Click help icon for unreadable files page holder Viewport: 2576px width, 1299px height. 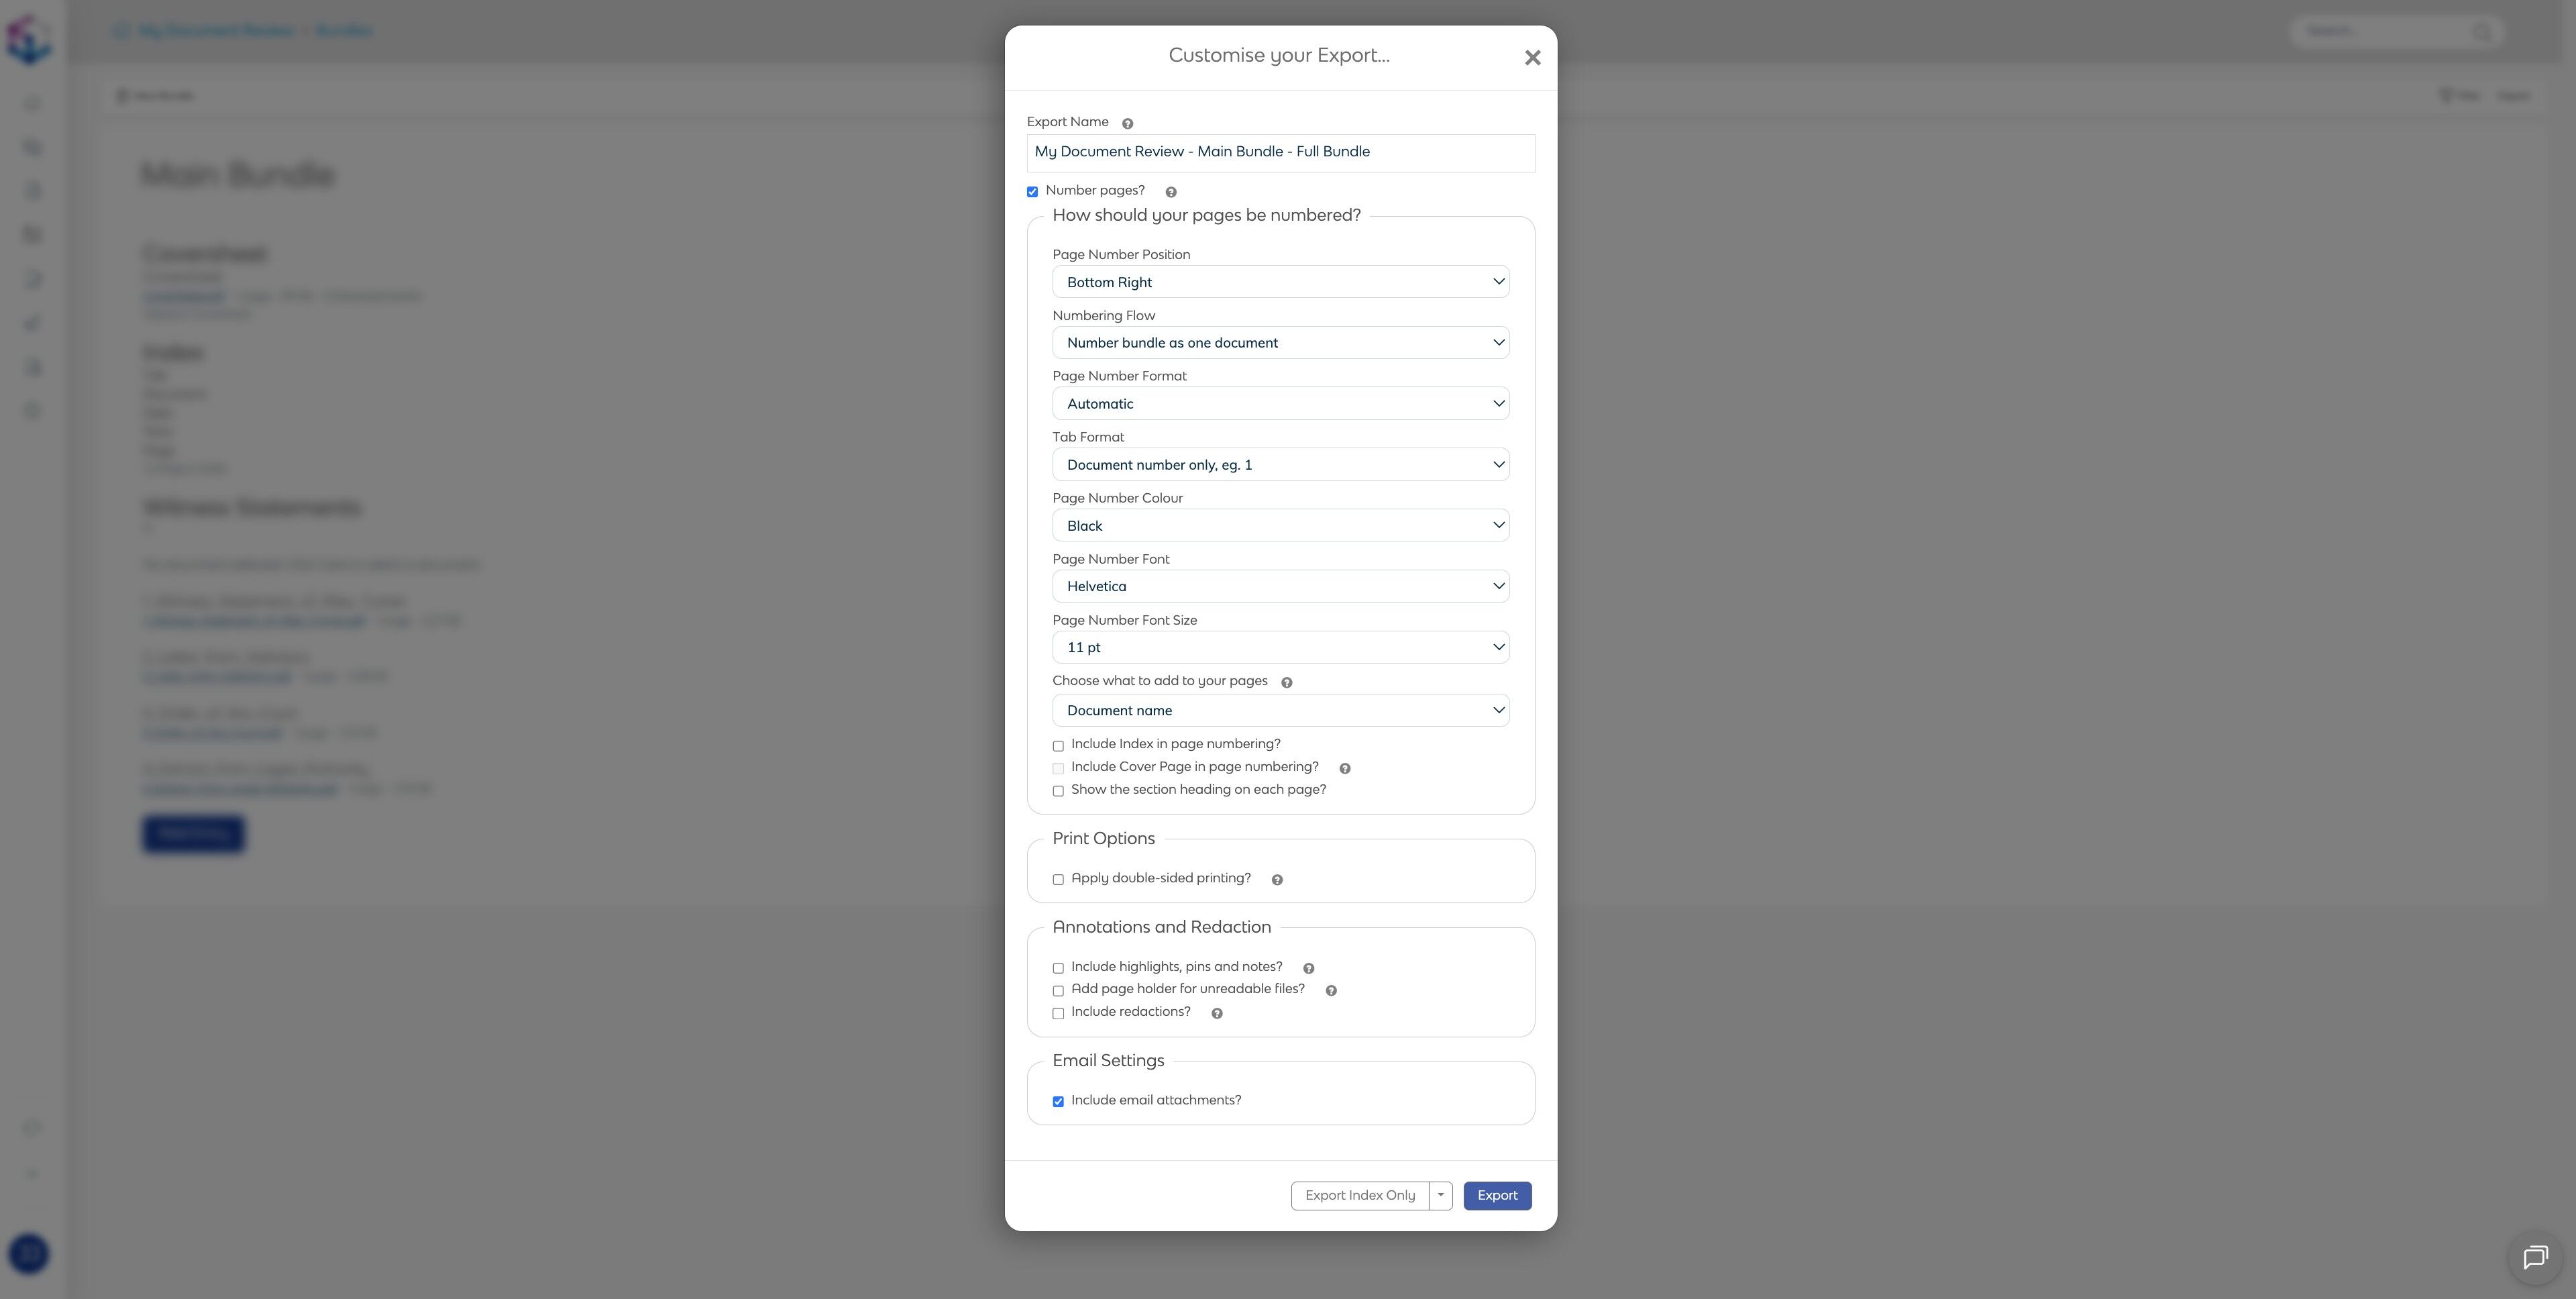1330,991
